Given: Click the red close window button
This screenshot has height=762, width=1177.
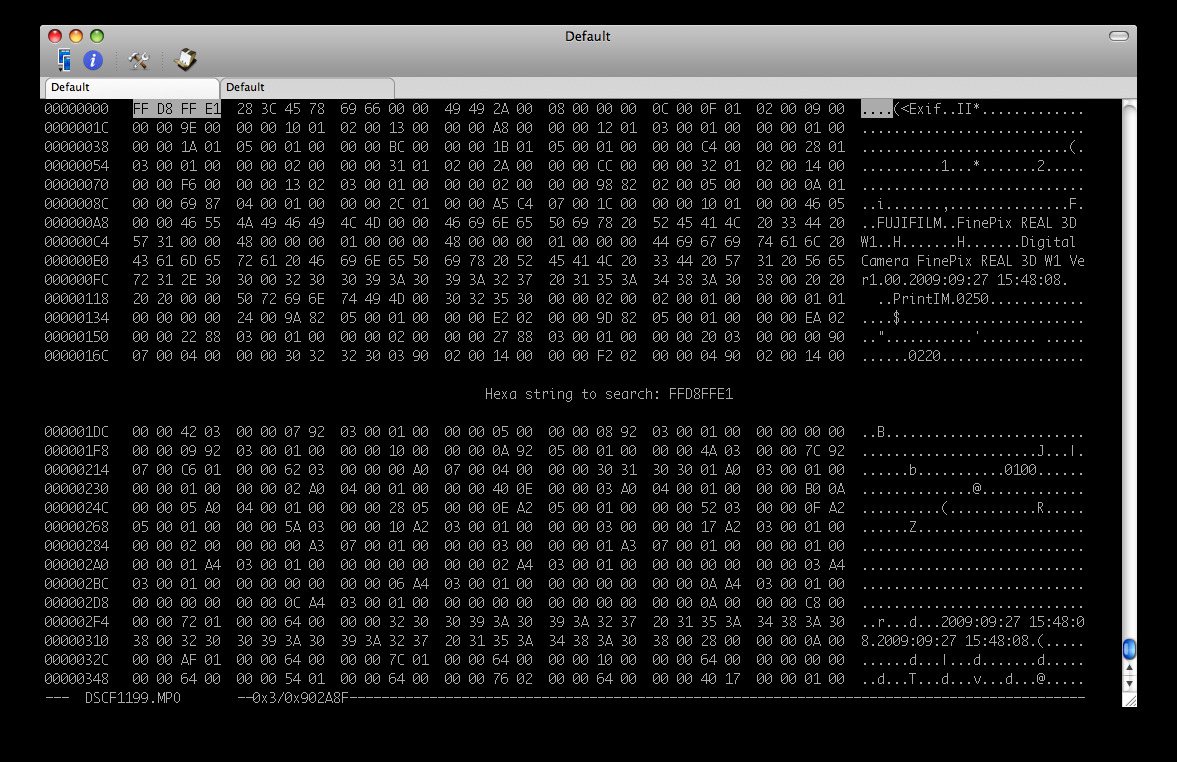Looking at the screenshot, I should pyautogui.click(x=55, y=36).
